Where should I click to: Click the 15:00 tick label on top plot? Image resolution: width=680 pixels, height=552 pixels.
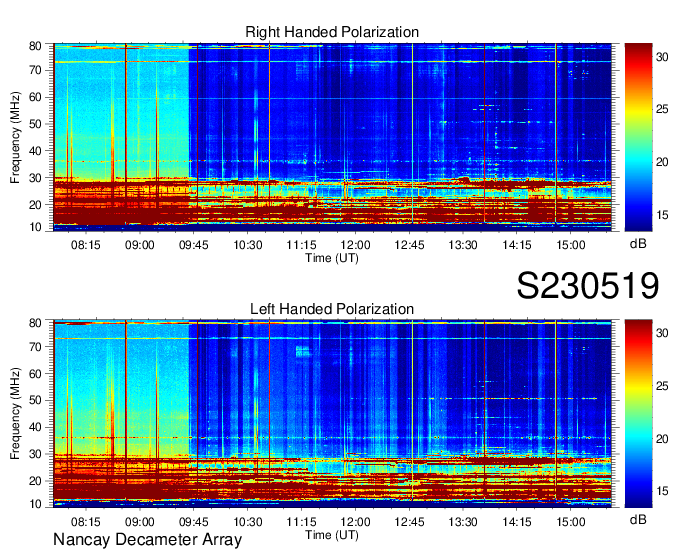coord(571,245)
